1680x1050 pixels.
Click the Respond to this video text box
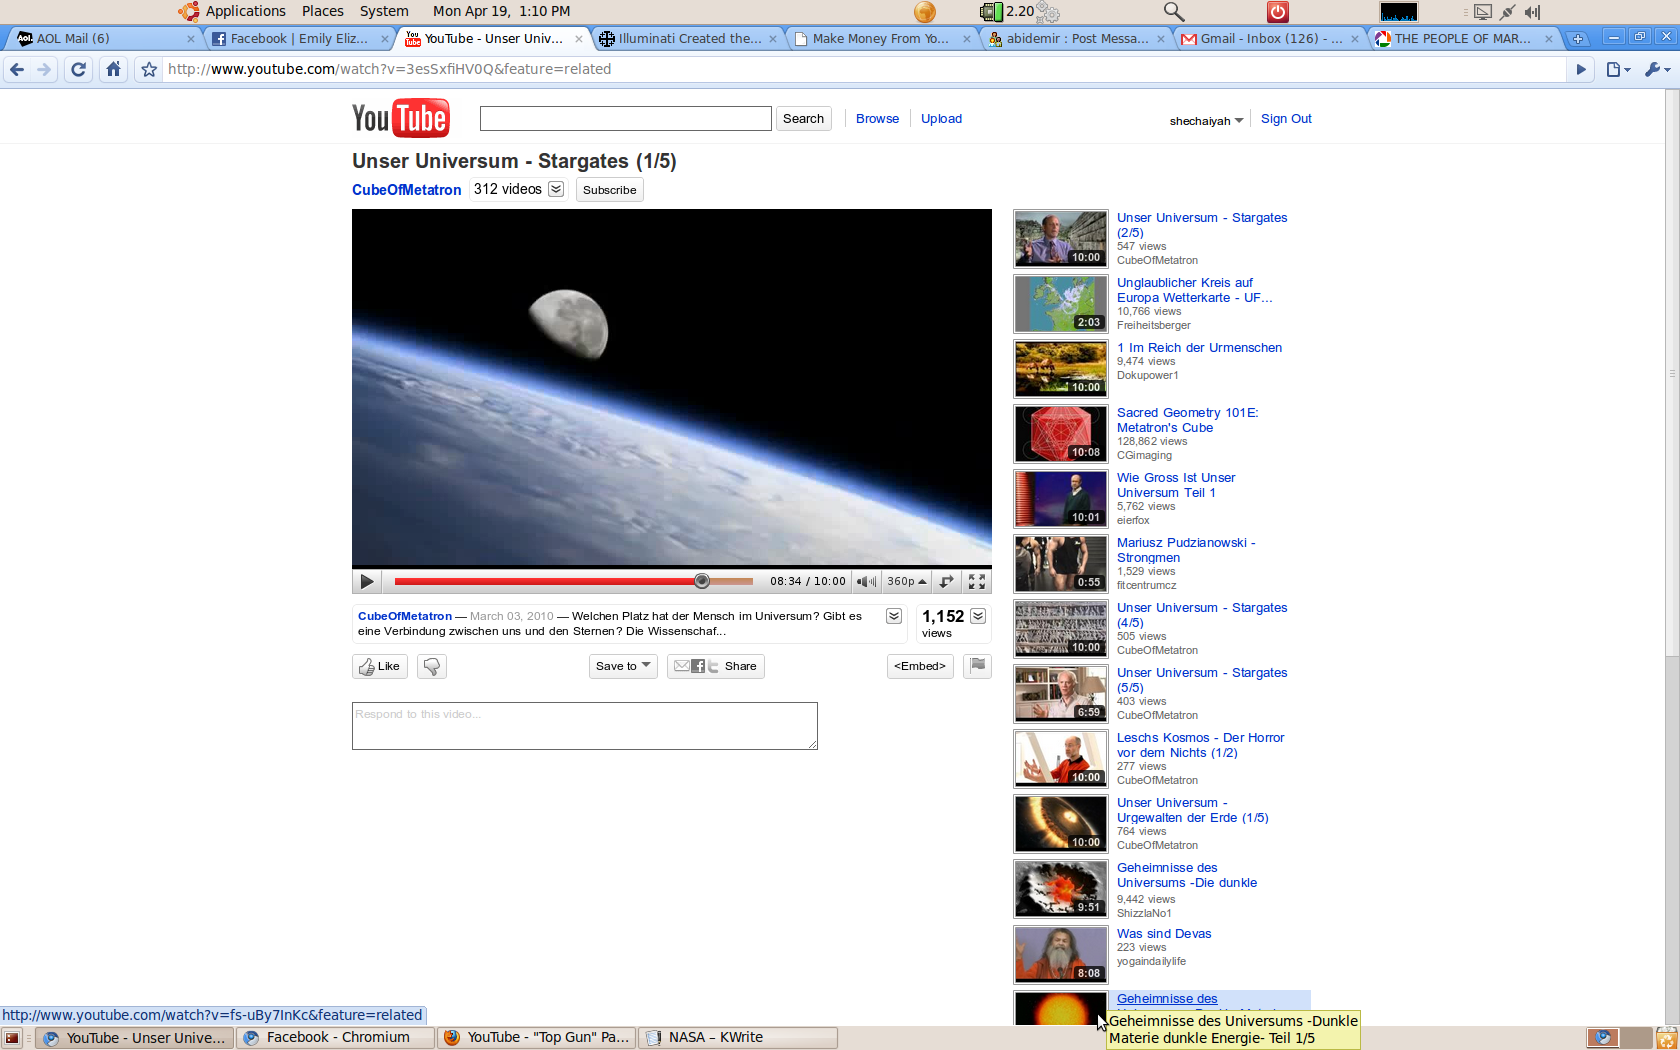(x=585, y=726)
